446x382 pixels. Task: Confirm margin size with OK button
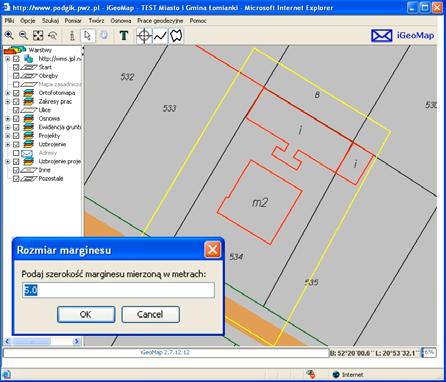tap(86, 314)
